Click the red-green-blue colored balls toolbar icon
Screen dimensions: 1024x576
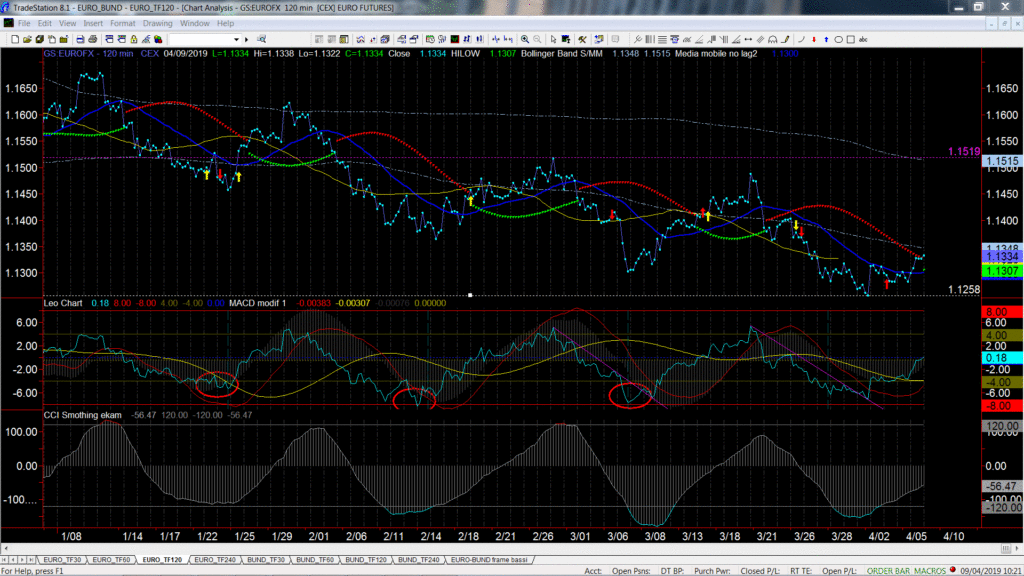pyautogui.click(x=159, y=39)
